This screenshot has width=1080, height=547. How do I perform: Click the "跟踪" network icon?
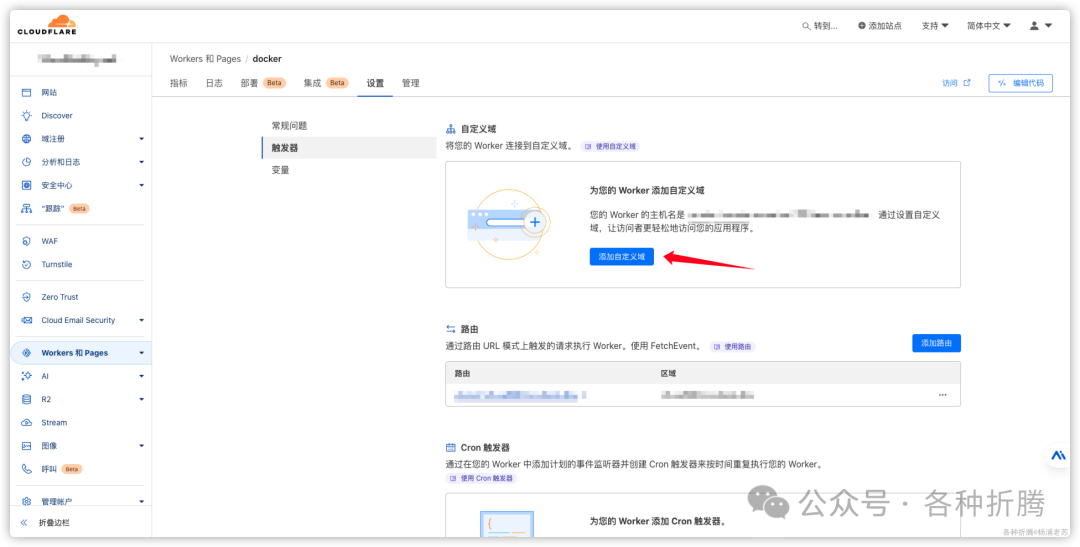27,209
